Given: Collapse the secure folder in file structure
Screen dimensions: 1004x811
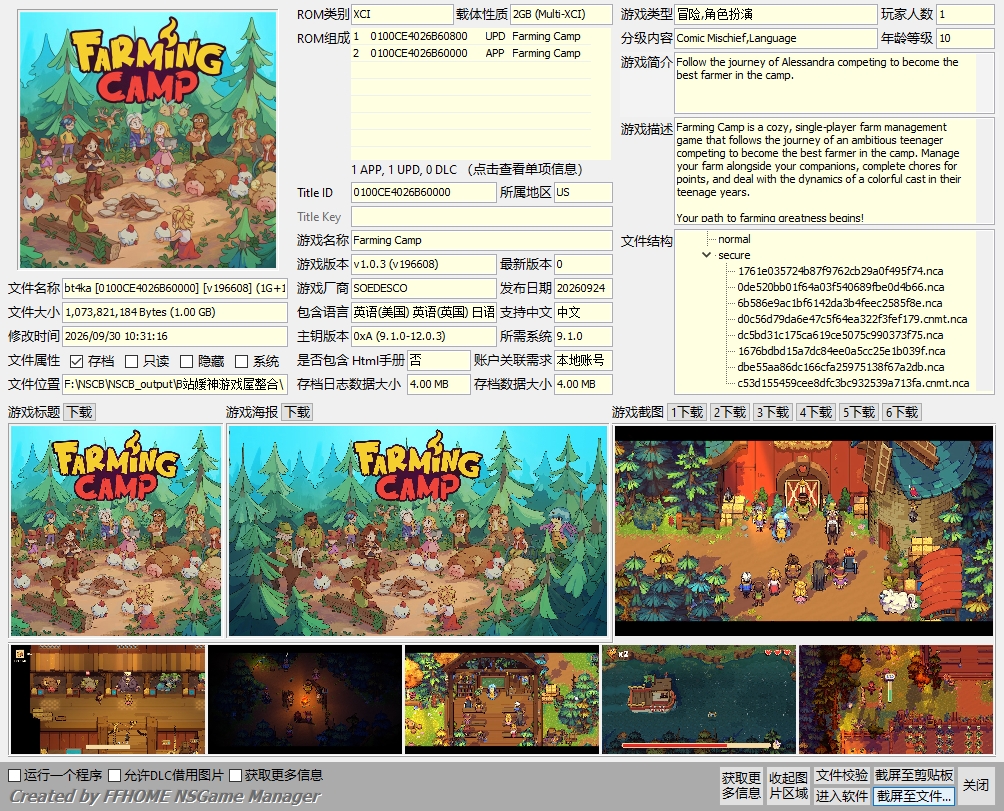Looking at the screenshot, I should (x=706, y=255).
